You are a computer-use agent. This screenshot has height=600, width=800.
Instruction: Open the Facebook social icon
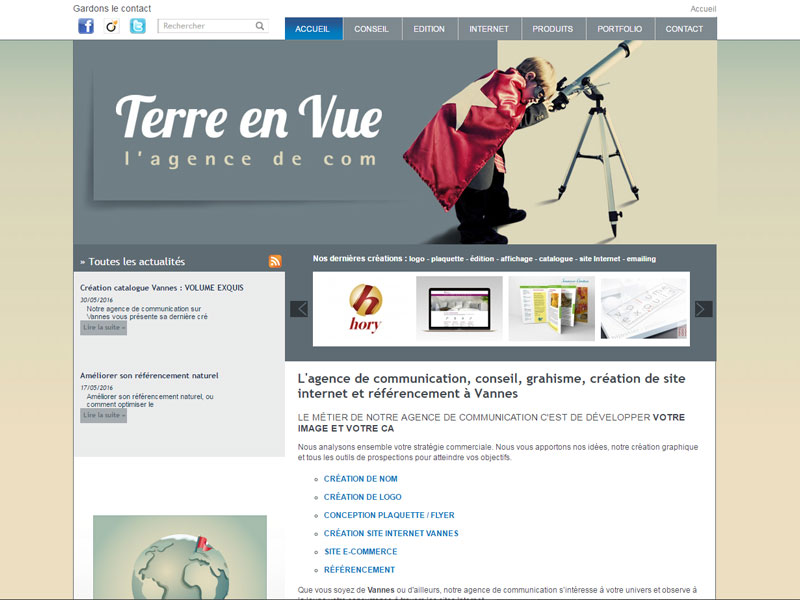[86, 26]
